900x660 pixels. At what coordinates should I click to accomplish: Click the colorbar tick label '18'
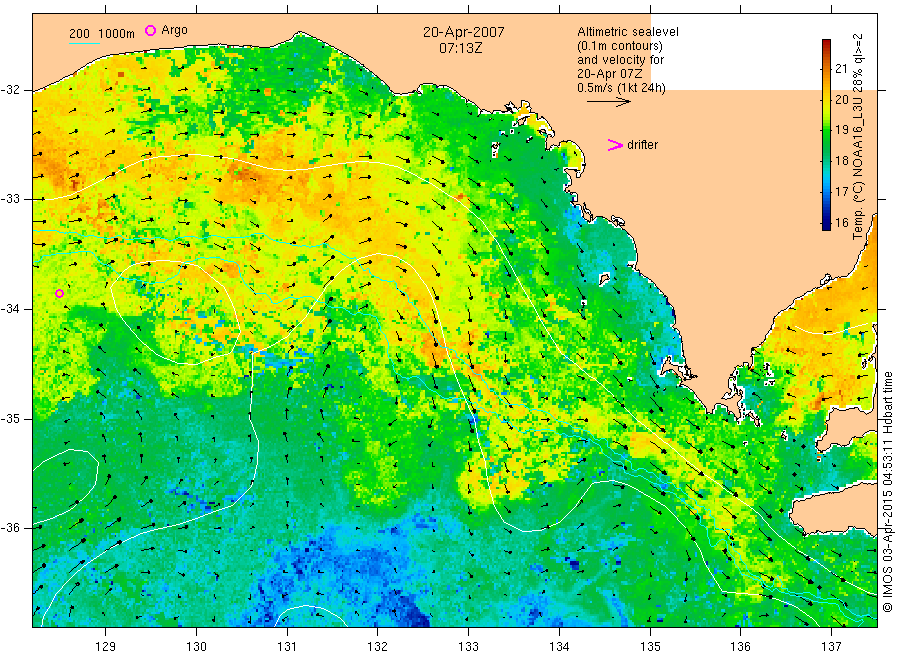pyautogui.click(x=841, y=161)
